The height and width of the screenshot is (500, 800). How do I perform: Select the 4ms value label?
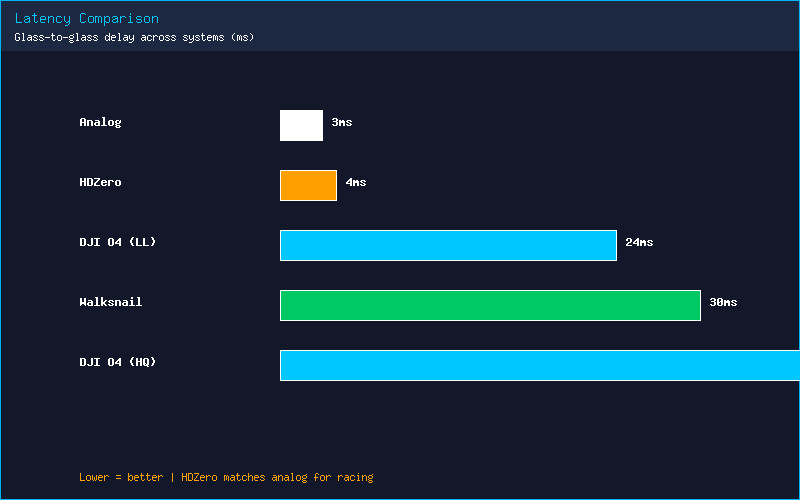click(356, 182)
